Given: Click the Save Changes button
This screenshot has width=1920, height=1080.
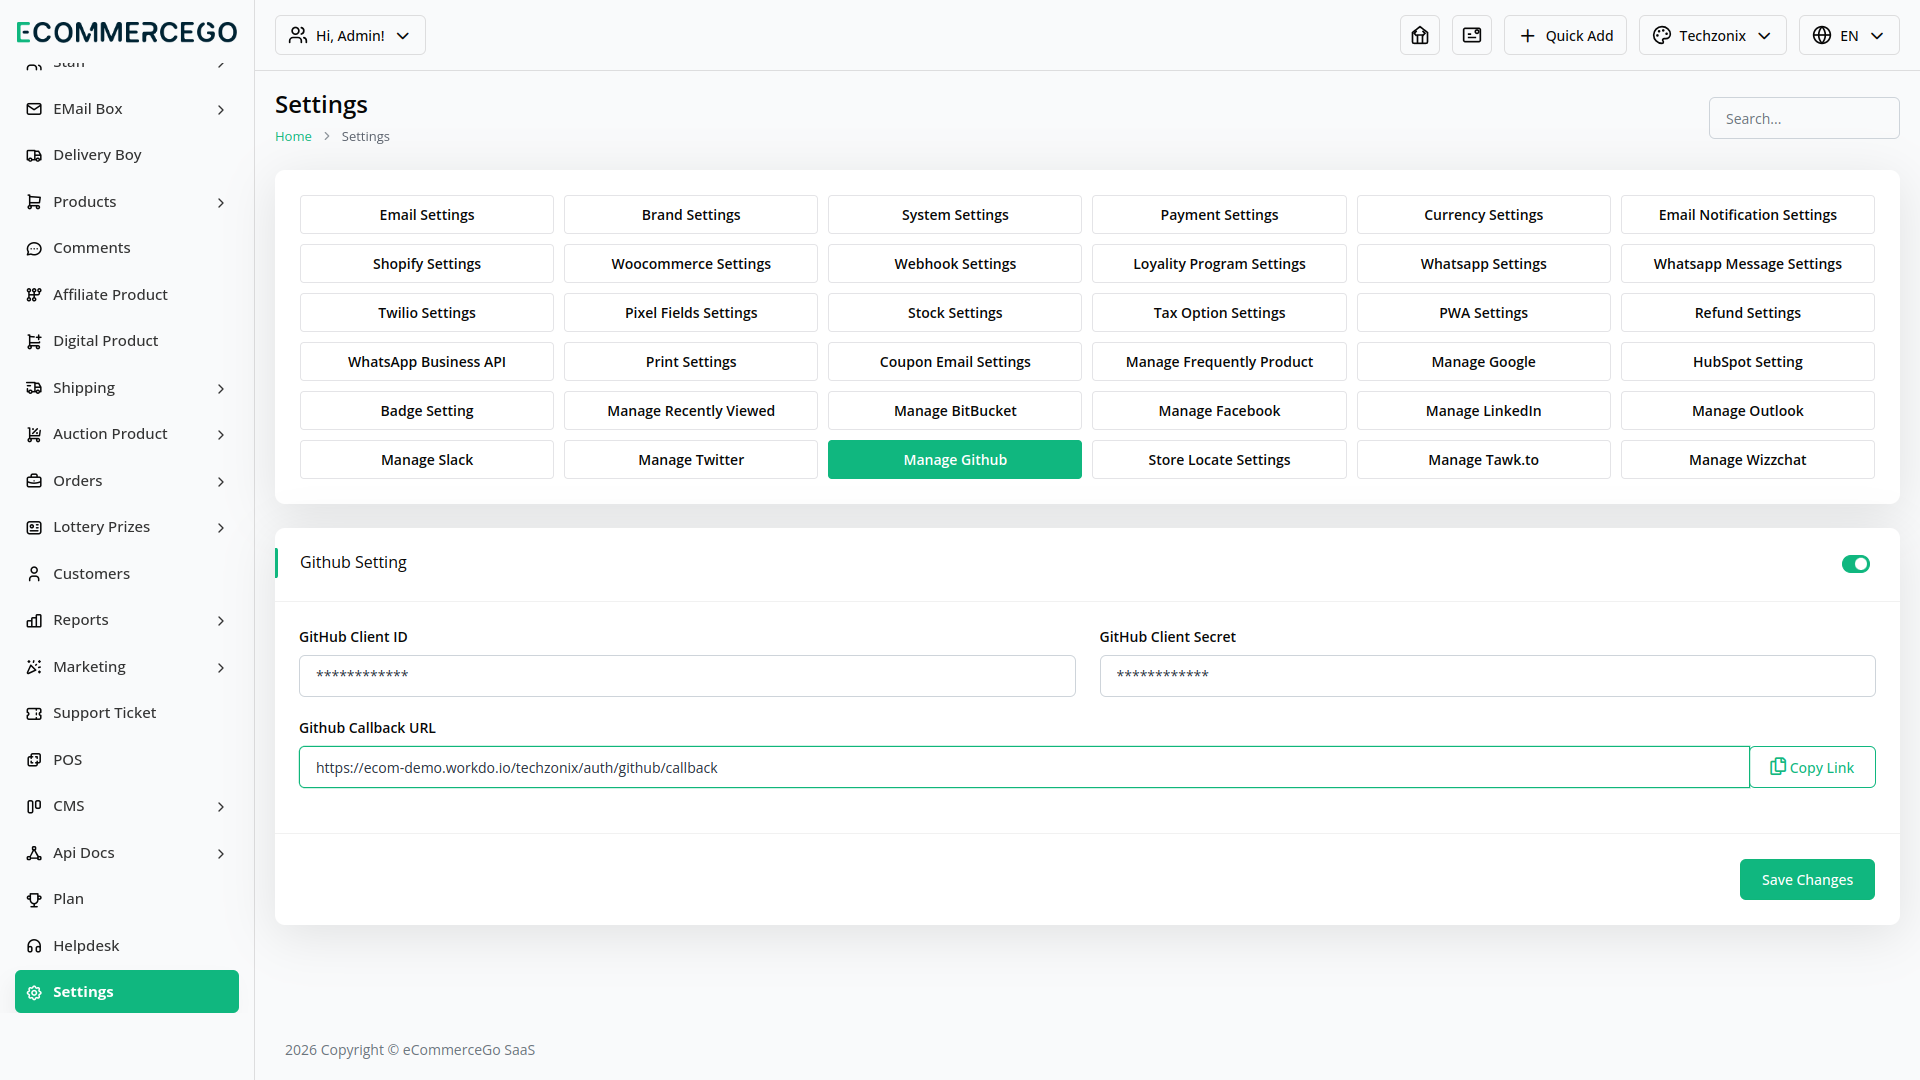Looking at the screenshot, I should 1807,880.
